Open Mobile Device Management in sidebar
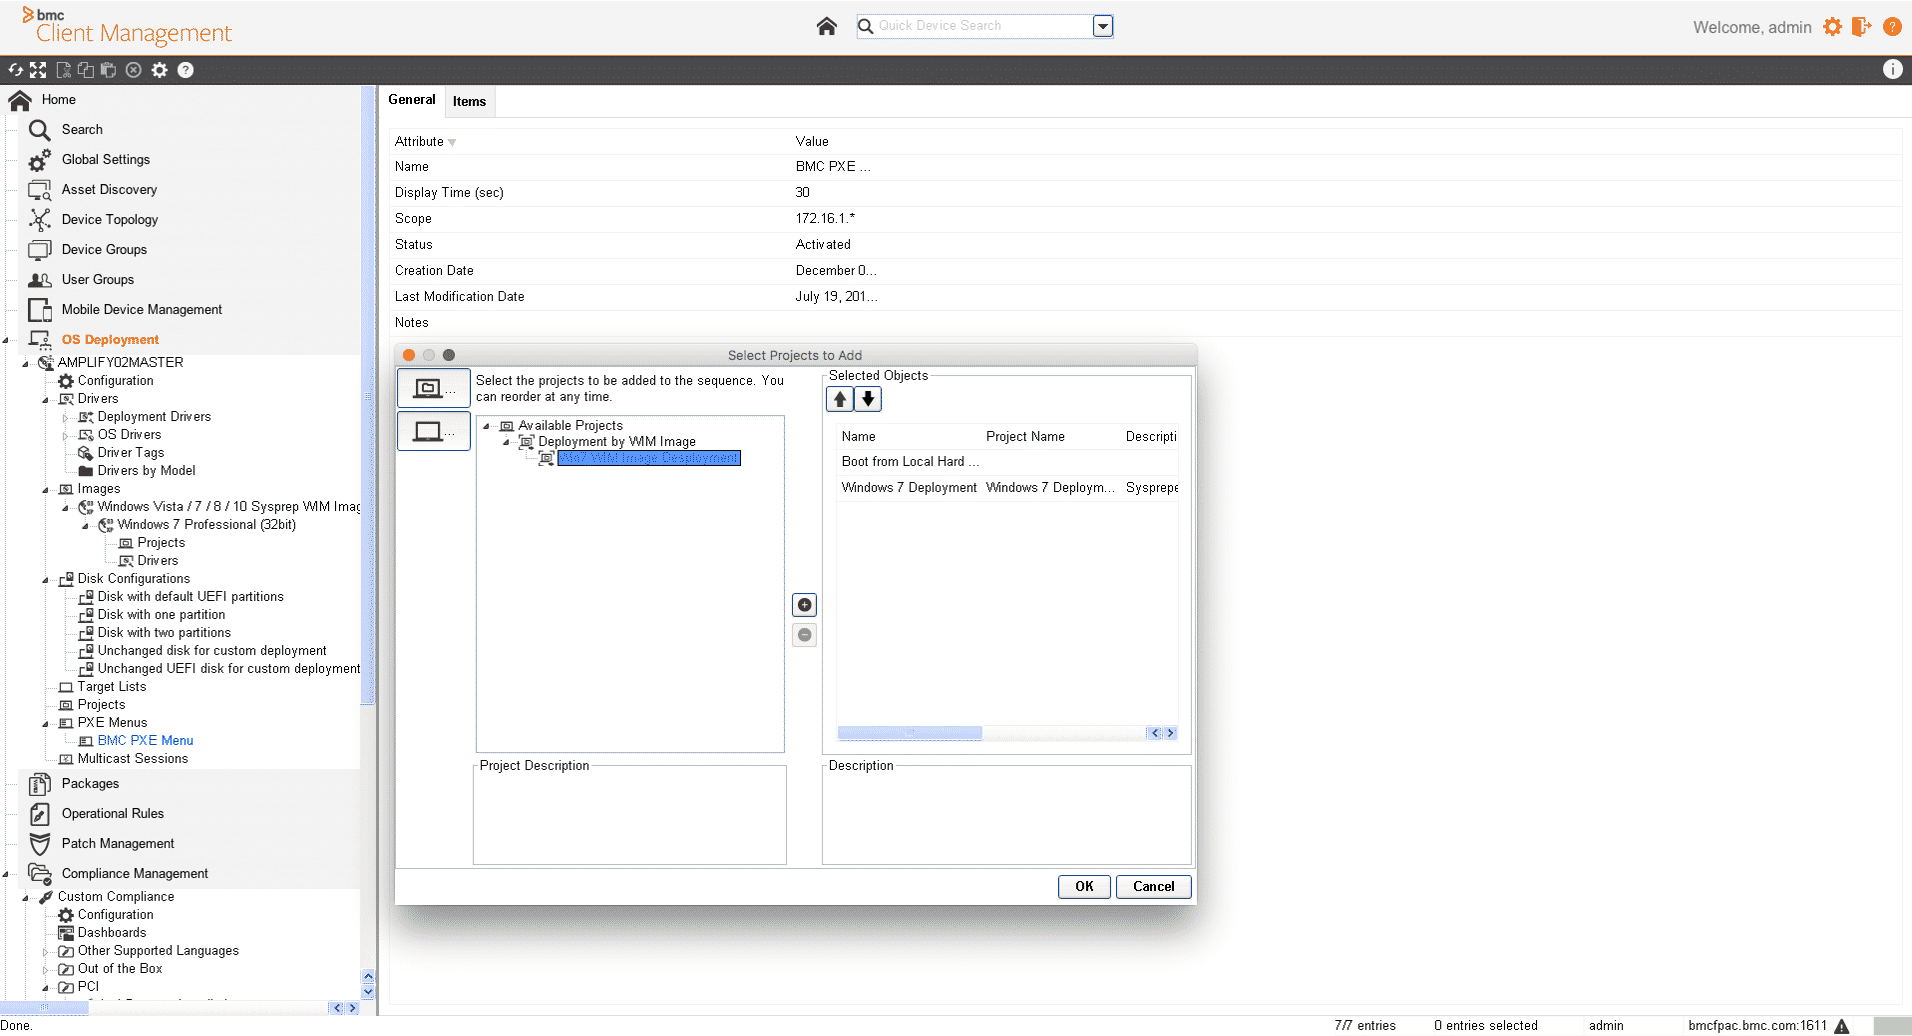The height and width of the screenshot is (1036, 1912). pos(142,309)
